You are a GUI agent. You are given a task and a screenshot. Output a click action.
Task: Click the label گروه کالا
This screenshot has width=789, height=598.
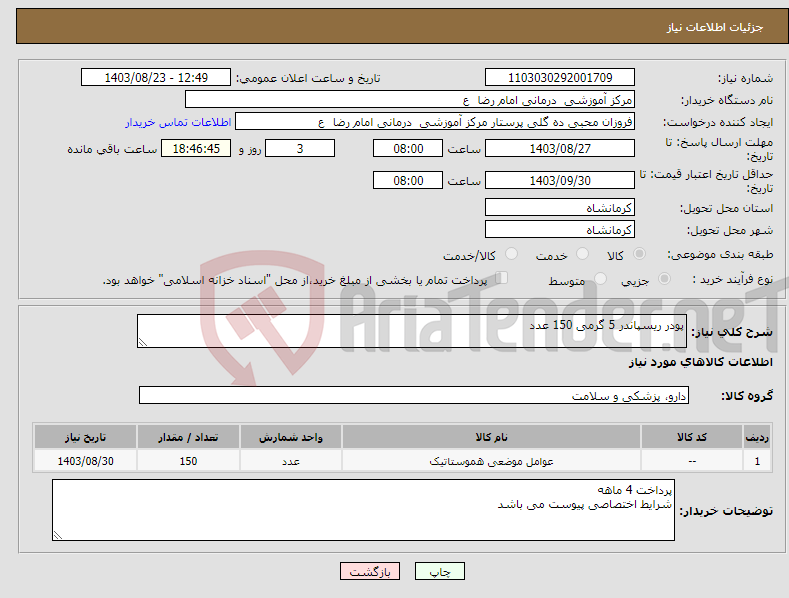747,396
